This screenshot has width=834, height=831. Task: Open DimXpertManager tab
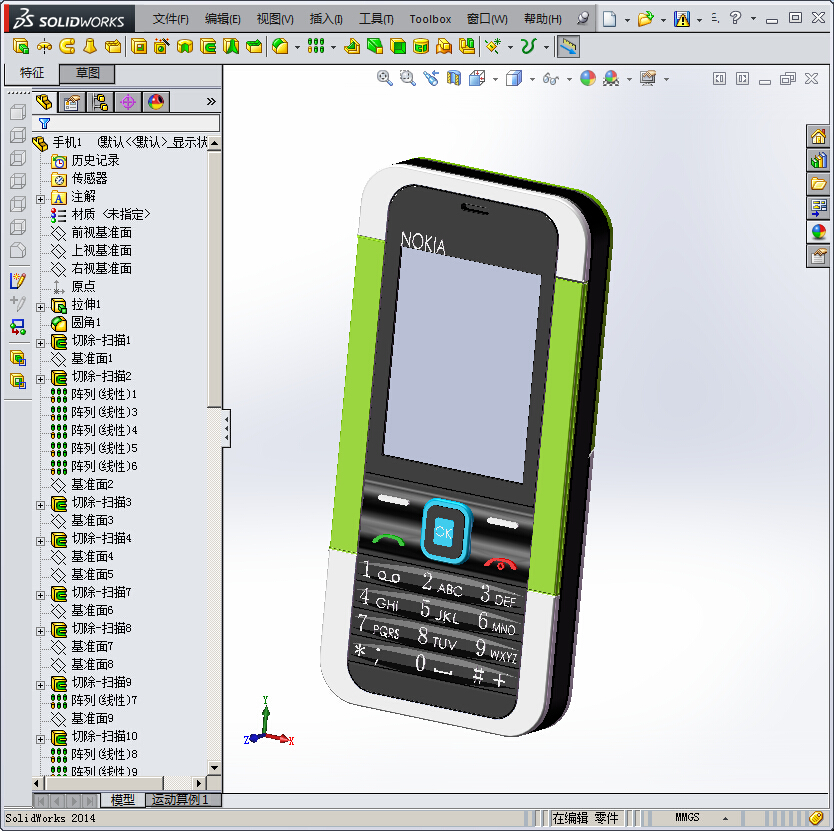[x=128, y=102]
